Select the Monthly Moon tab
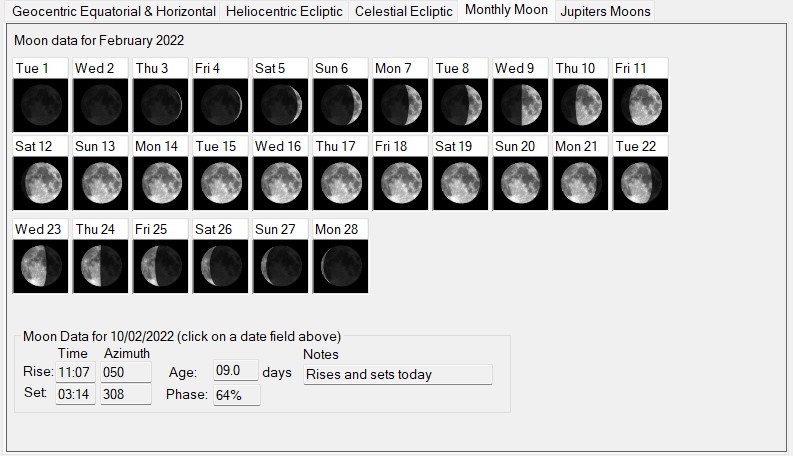Screen dimensions: 793x456 (506, 10)
